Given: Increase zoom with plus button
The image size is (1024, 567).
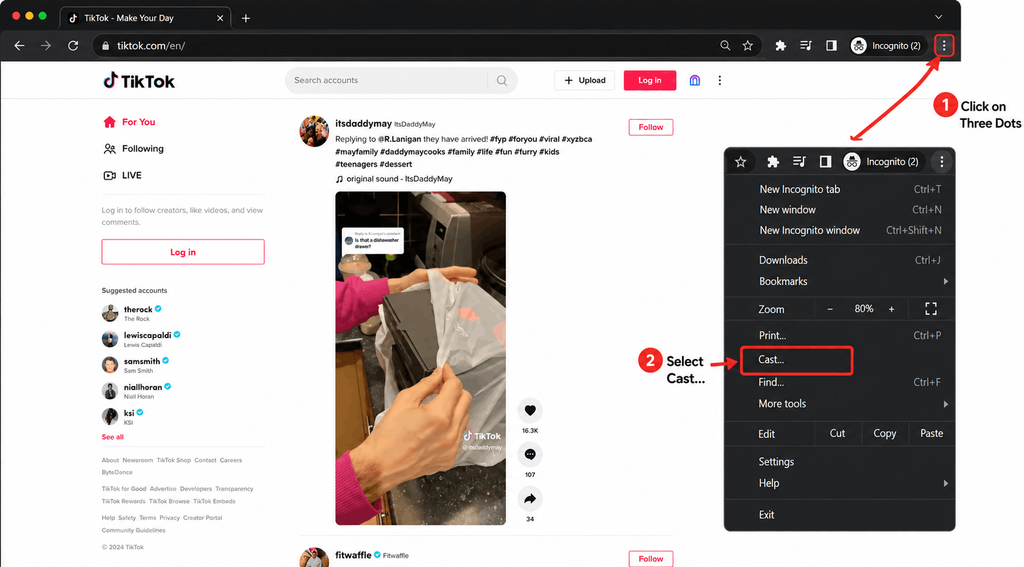Looking at the screenshot, I should click(x=891, y=309).
